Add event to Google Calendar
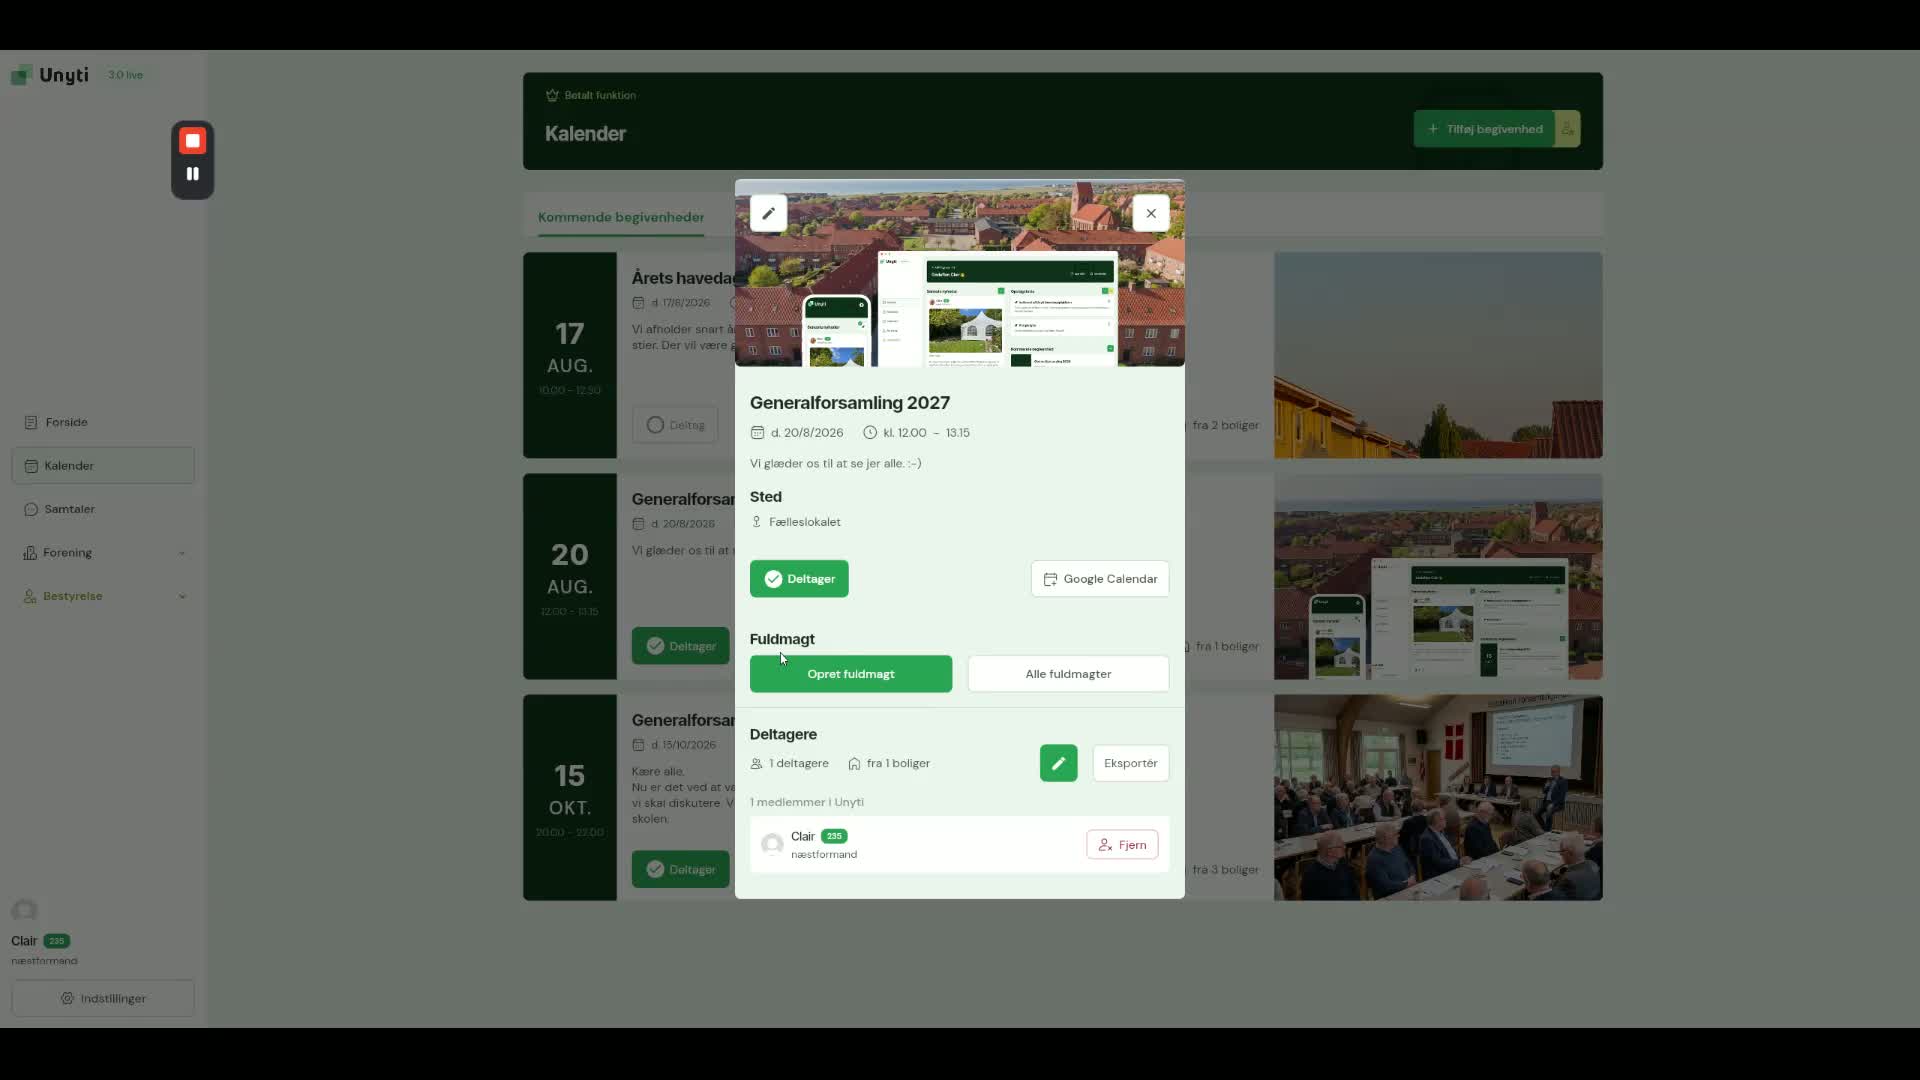This screenshot has width=1920, height=1080. [1100, 579]
